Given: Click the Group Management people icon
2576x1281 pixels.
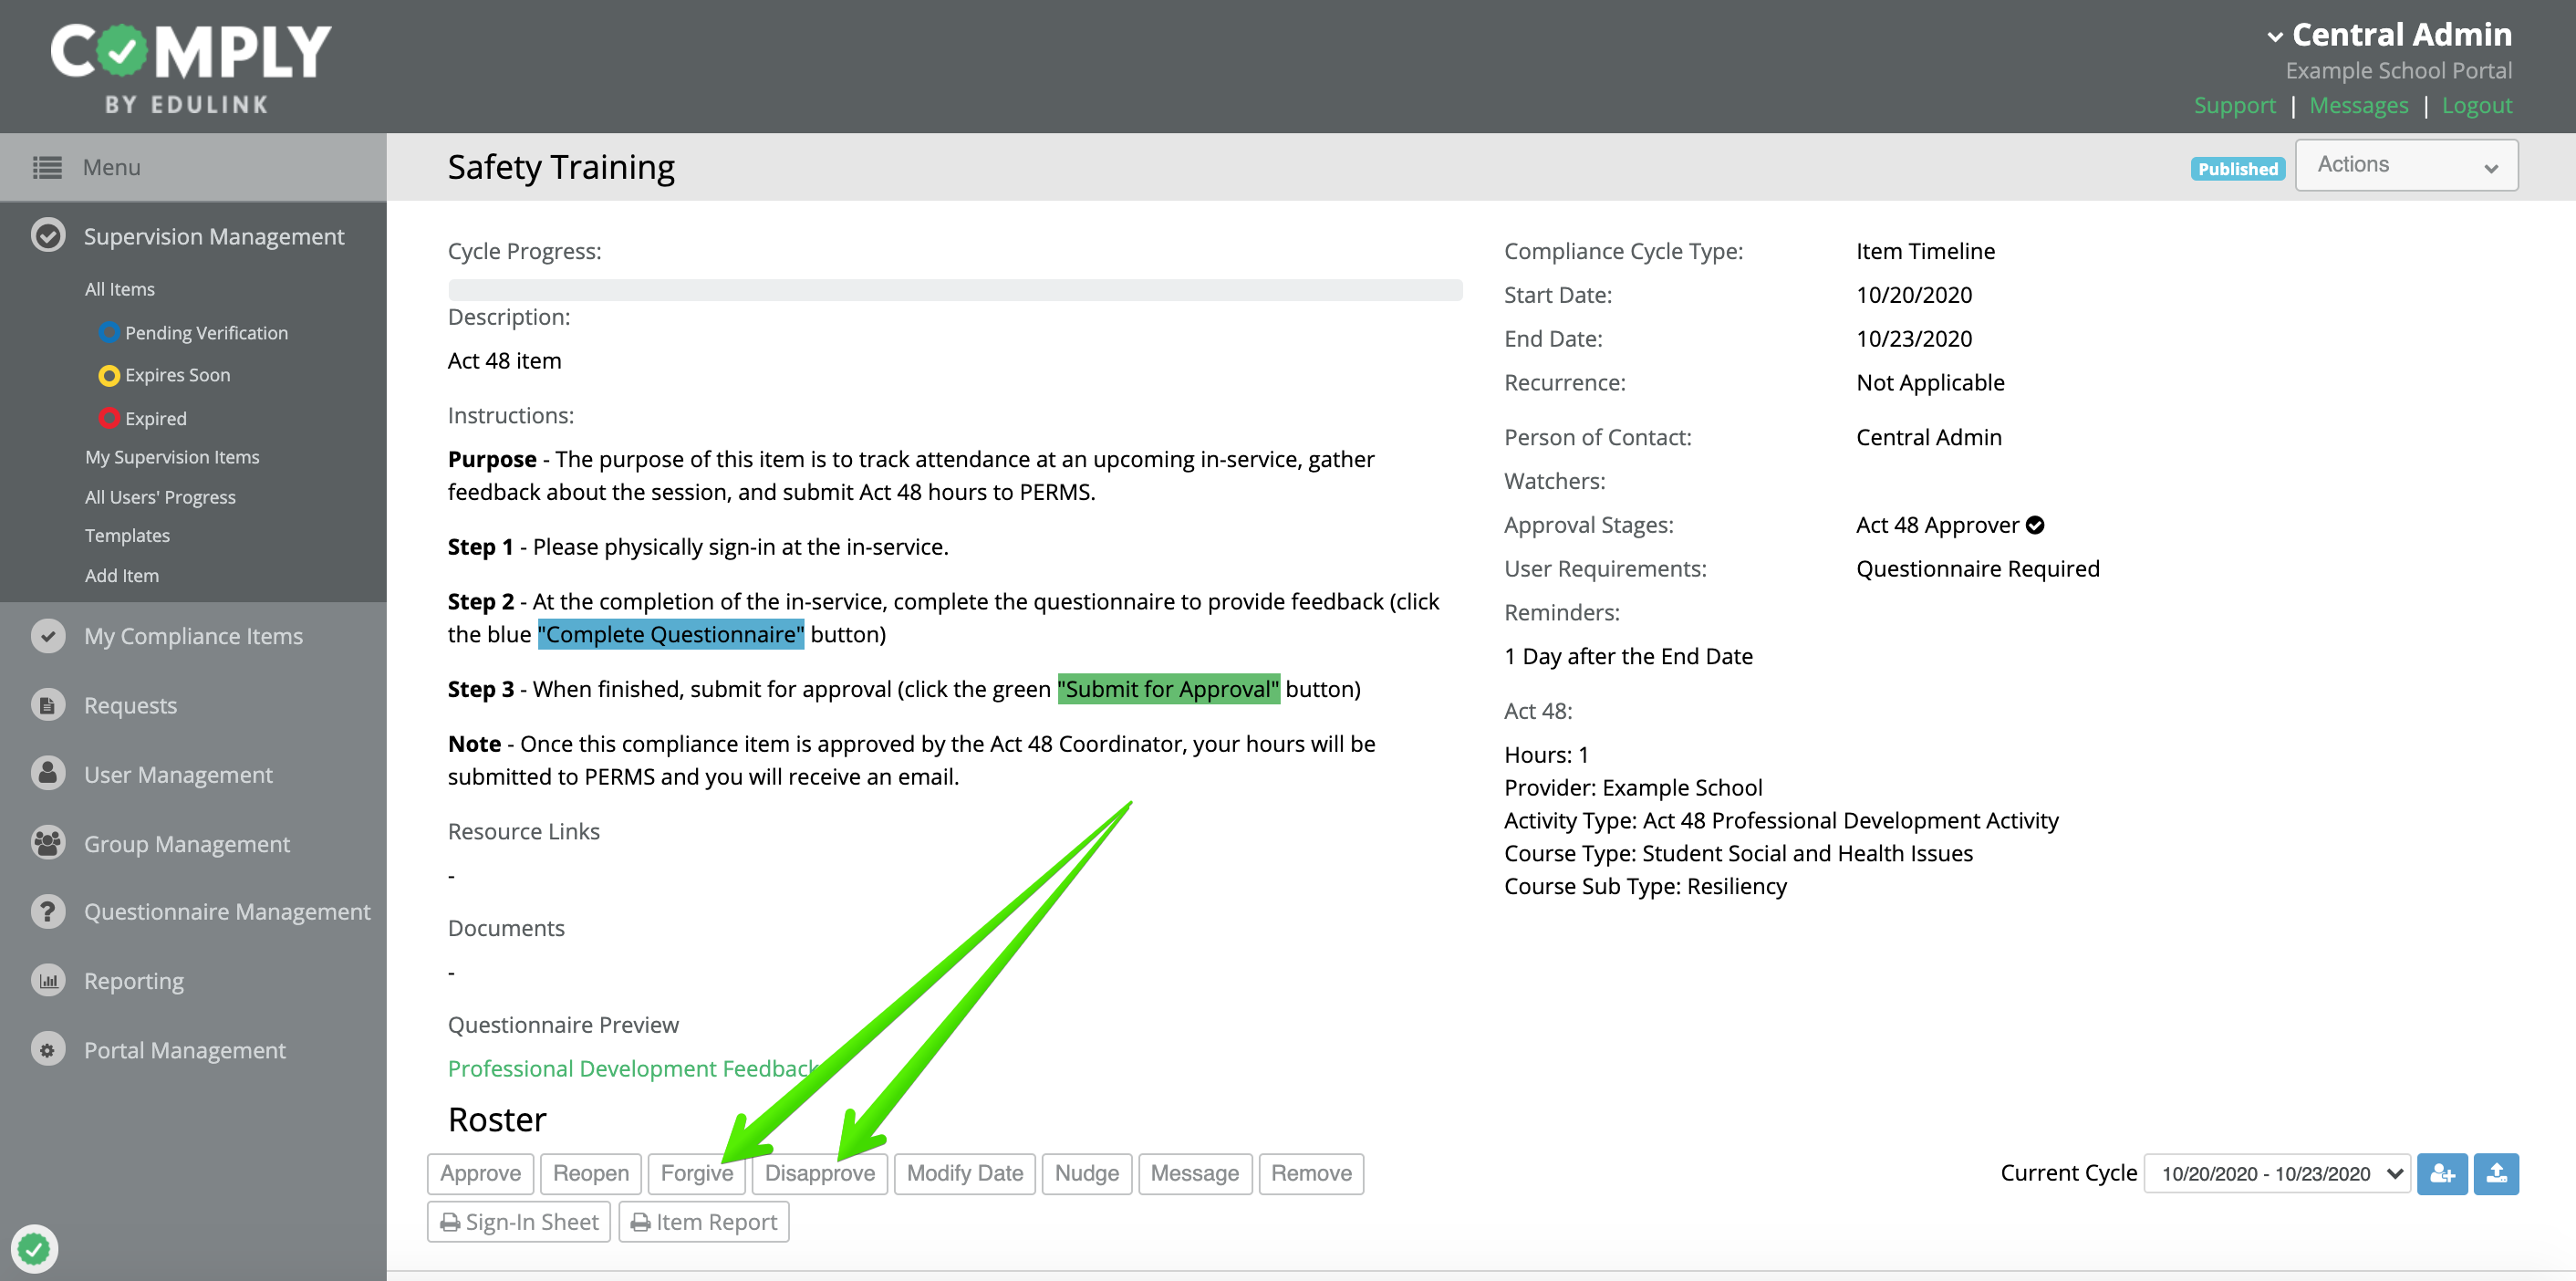Looking at the screenshot, I should click(48, 843).
